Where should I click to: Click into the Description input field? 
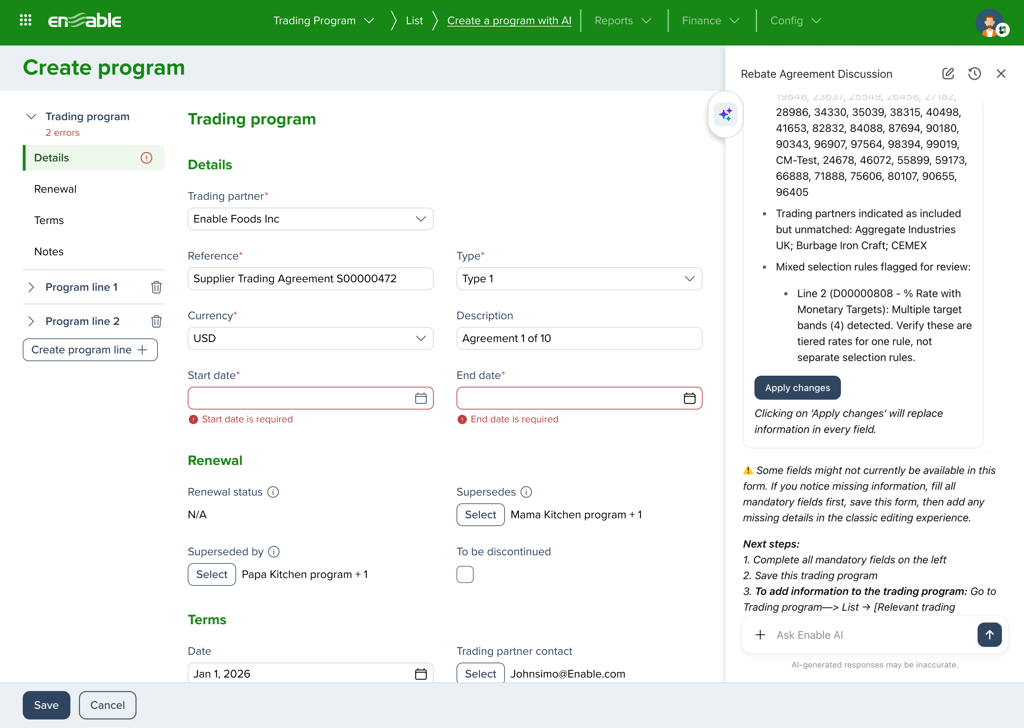[x=579, y=338]
